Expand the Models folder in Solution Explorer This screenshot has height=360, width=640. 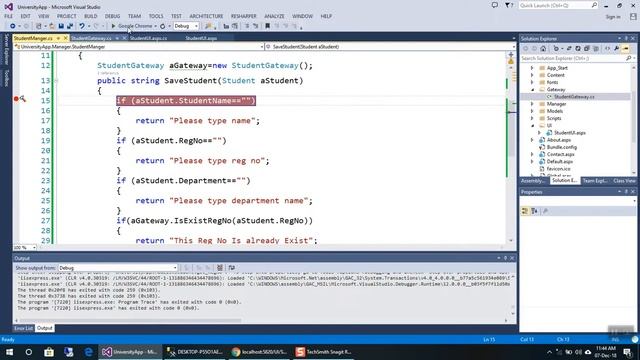tap(532, 111)
